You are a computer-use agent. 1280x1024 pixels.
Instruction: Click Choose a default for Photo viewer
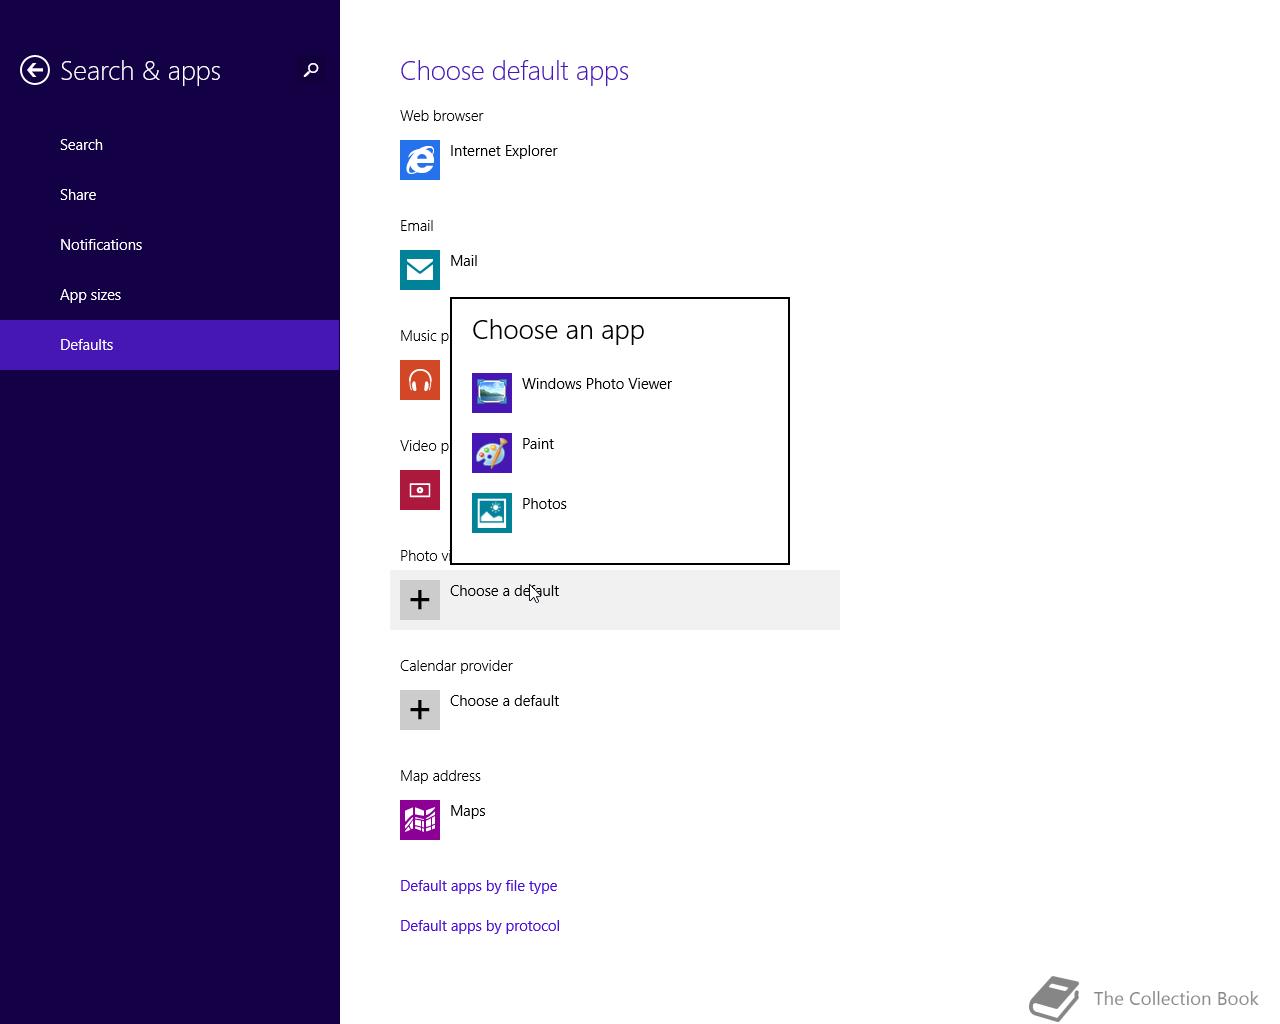[x=615, y=600]
